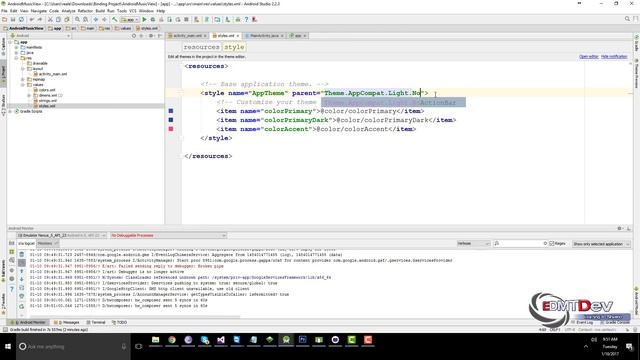Image resolution: width=640 pixels, height=360 pixels.
Task: Click the Find magnifier icon
Action: point(77,20)
